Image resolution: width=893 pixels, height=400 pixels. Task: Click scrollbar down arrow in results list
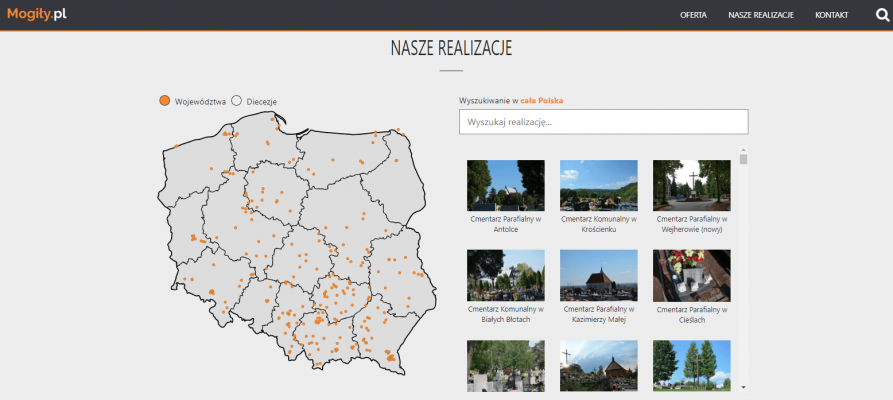coord(743,385)
